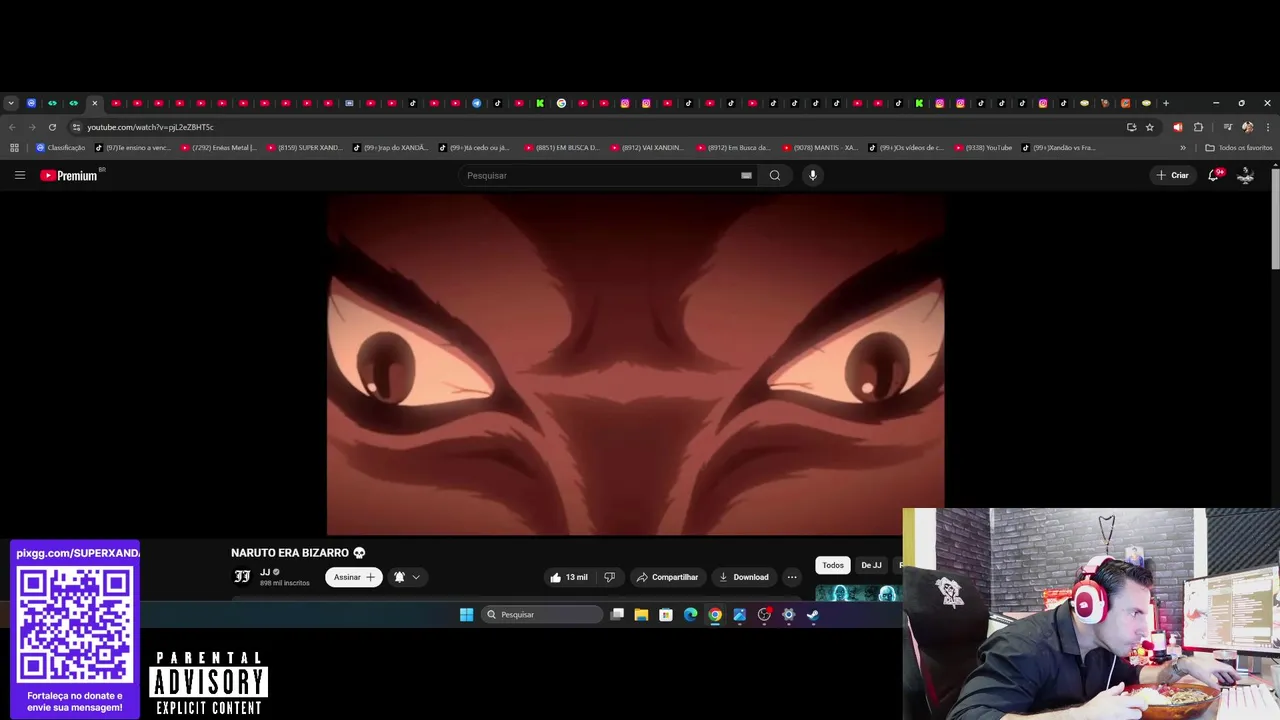Start voice search with microphone
This screenshot has height=720, width=1280.
(813, 175)
